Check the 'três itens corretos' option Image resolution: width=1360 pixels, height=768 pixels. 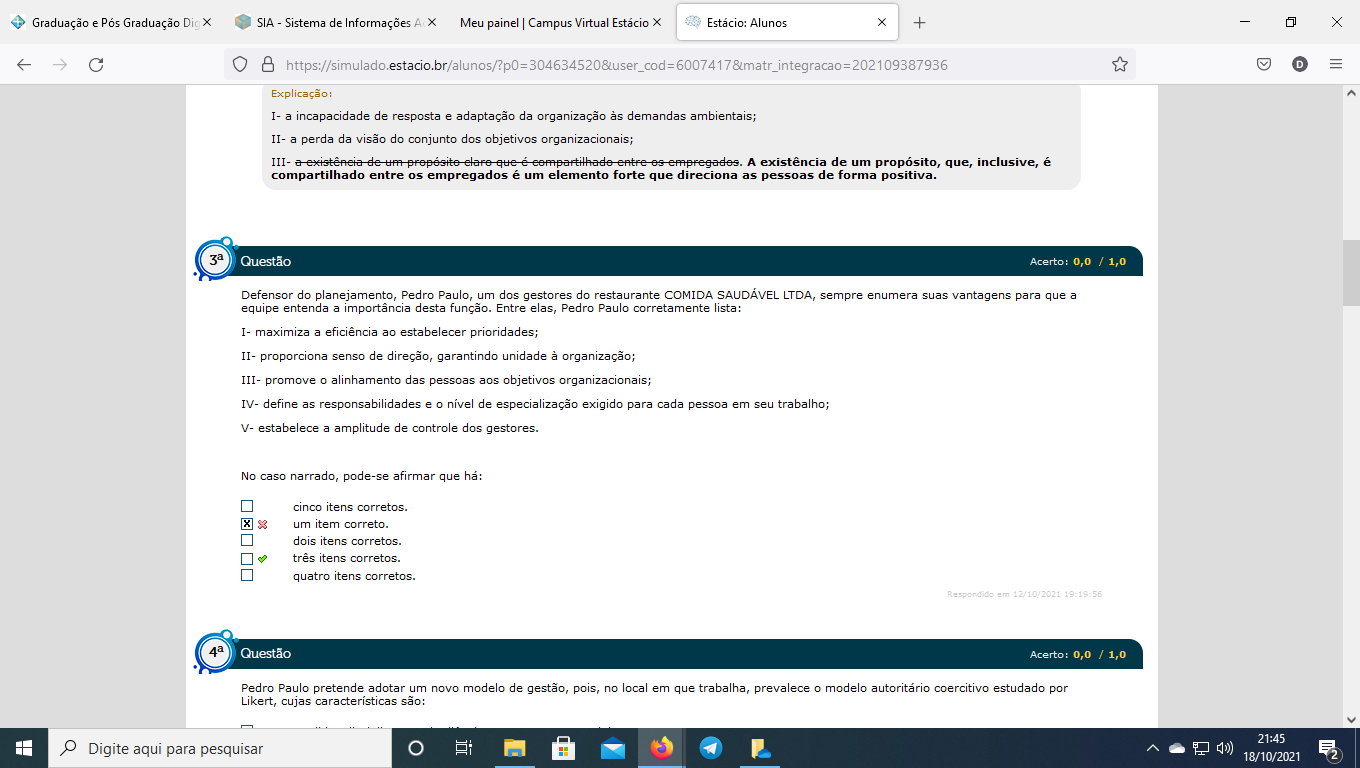pos(247,559)
